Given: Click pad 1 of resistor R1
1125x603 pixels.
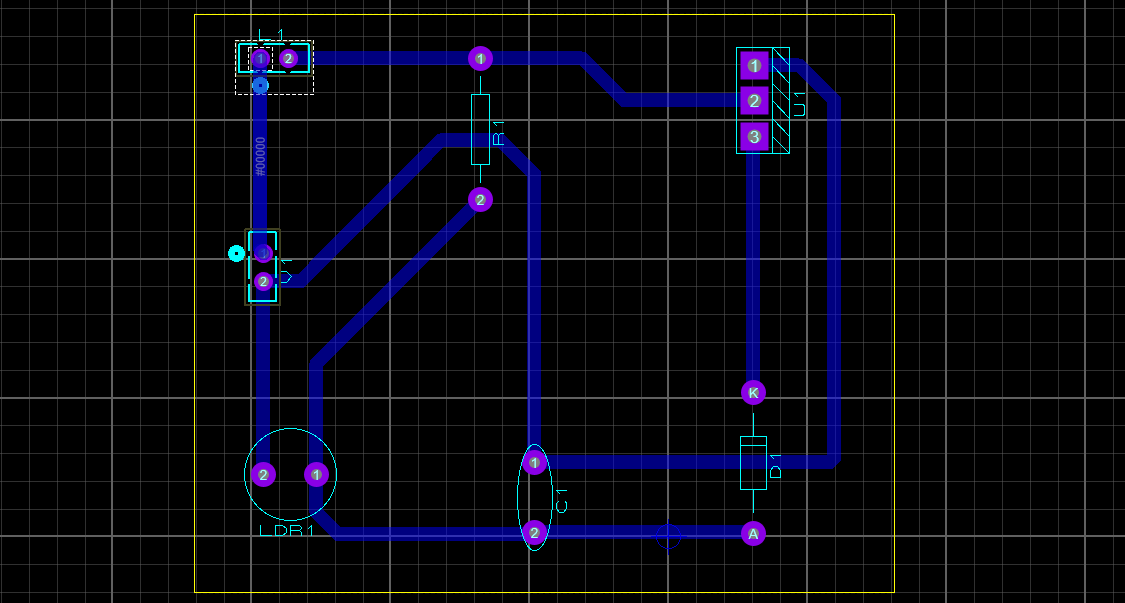Looking at the screenshot, I should coord(481,59).
